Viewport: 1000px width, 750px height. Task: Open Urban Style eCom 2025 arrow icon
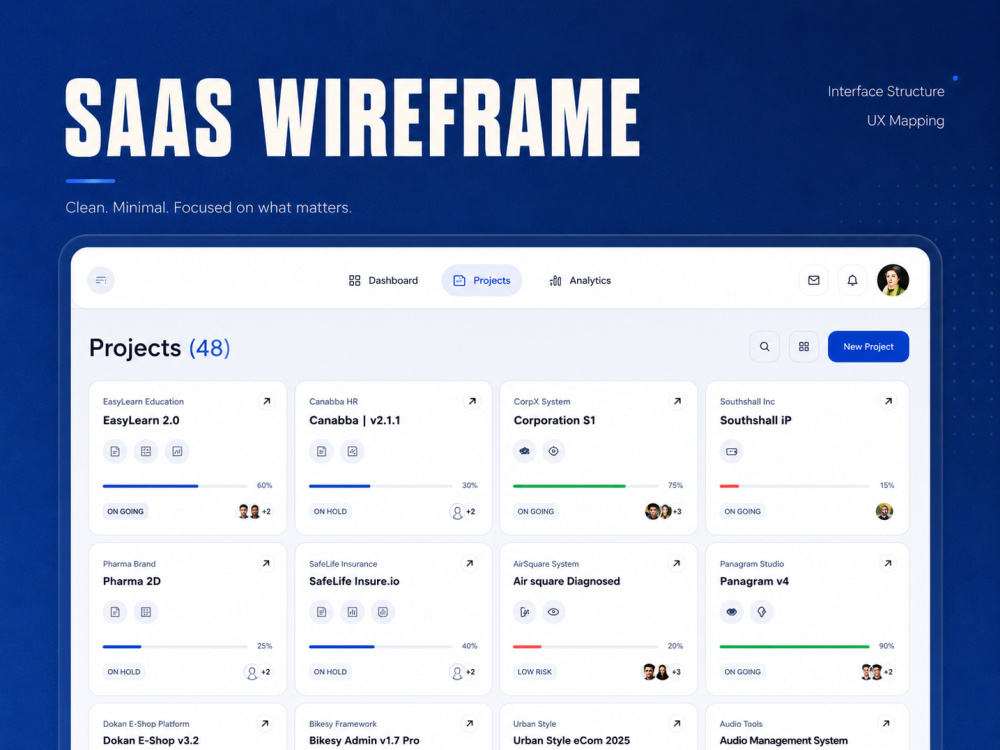coord(677,723)
